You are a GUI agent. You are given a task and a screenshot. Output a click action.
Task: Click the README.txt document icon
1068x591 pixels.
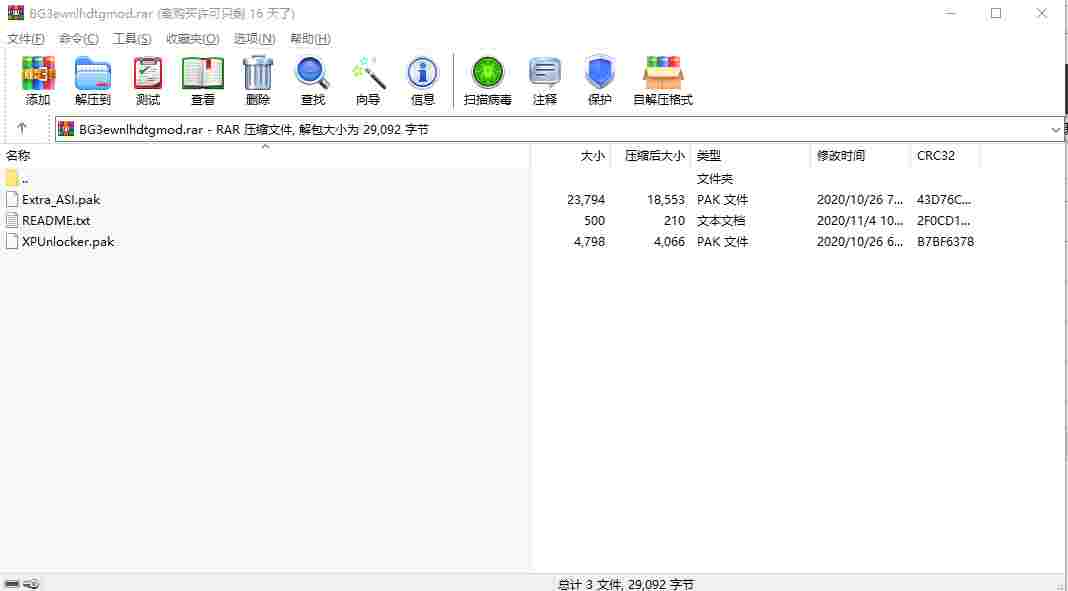(12, 221)
